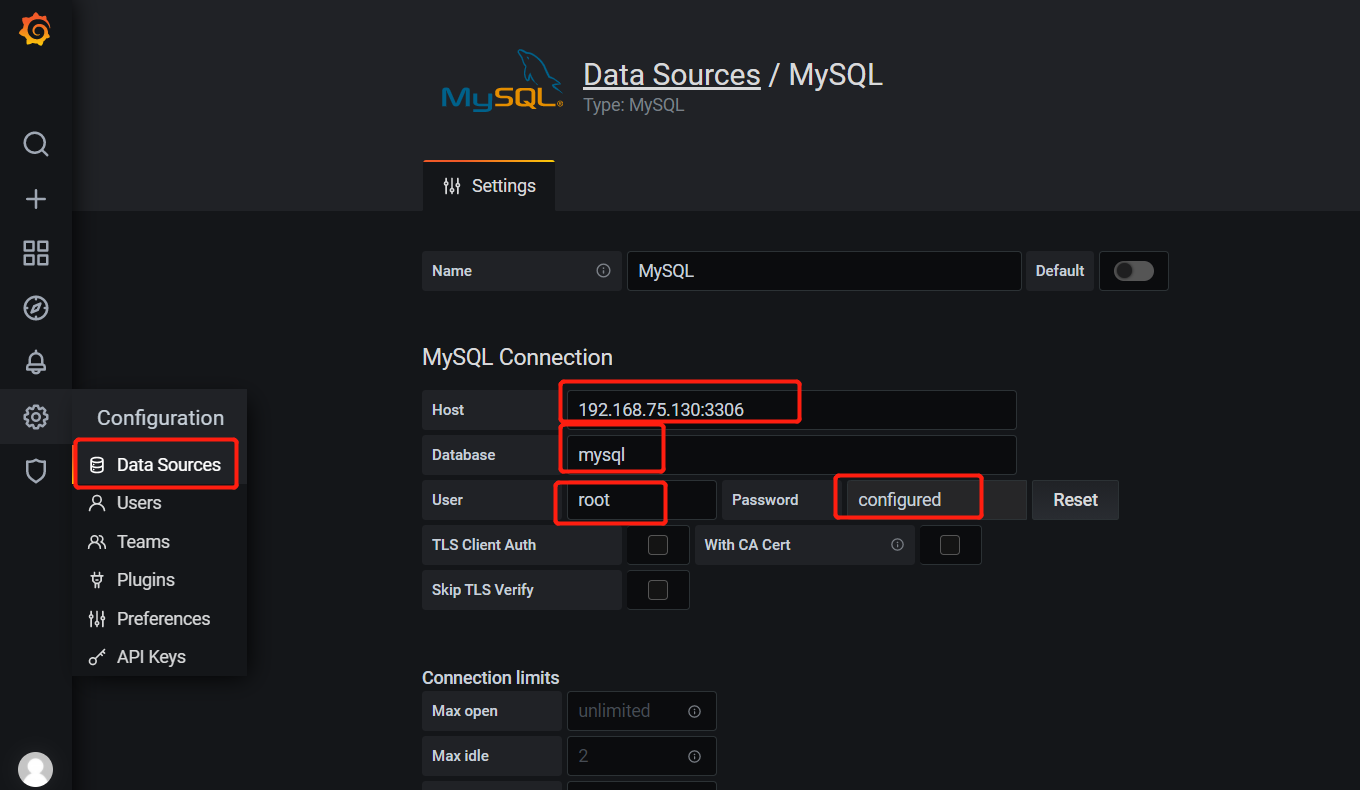Open the Server Admin shield icon

pyautogui.click(x=36, y=471)
